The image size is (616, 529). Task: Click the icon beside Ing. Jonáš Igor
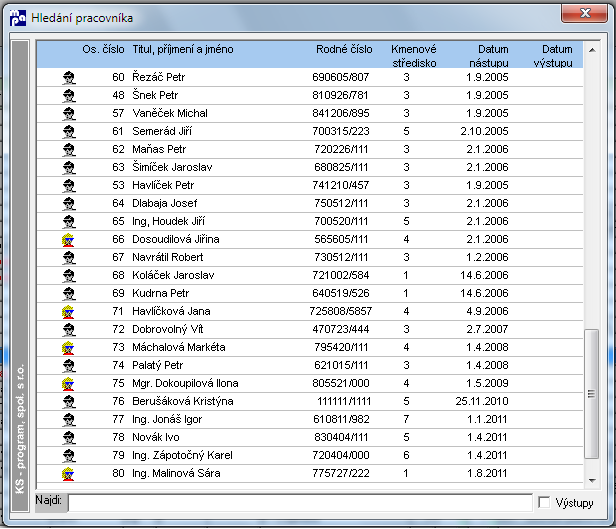coord(69,420)
